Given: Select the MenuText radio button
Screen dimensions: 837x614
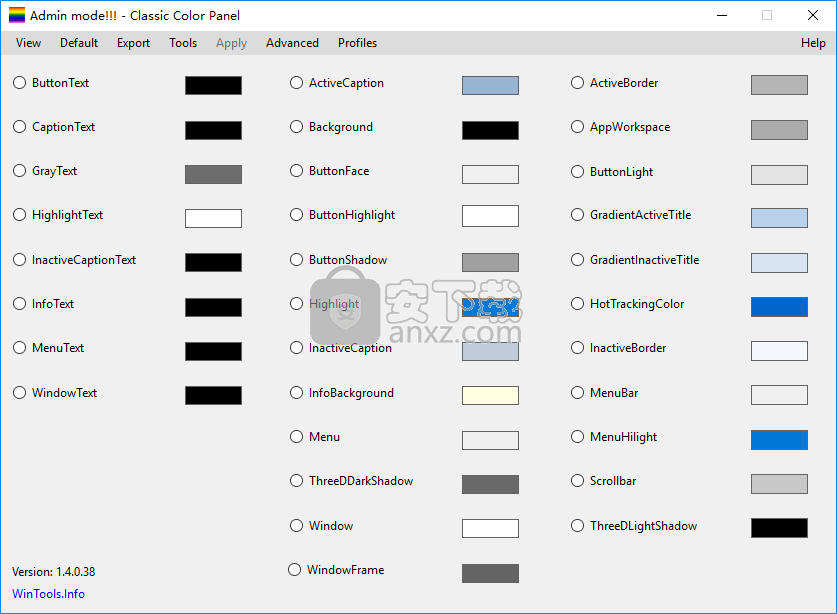Looking at the screenshot, I should click(20, 348).
